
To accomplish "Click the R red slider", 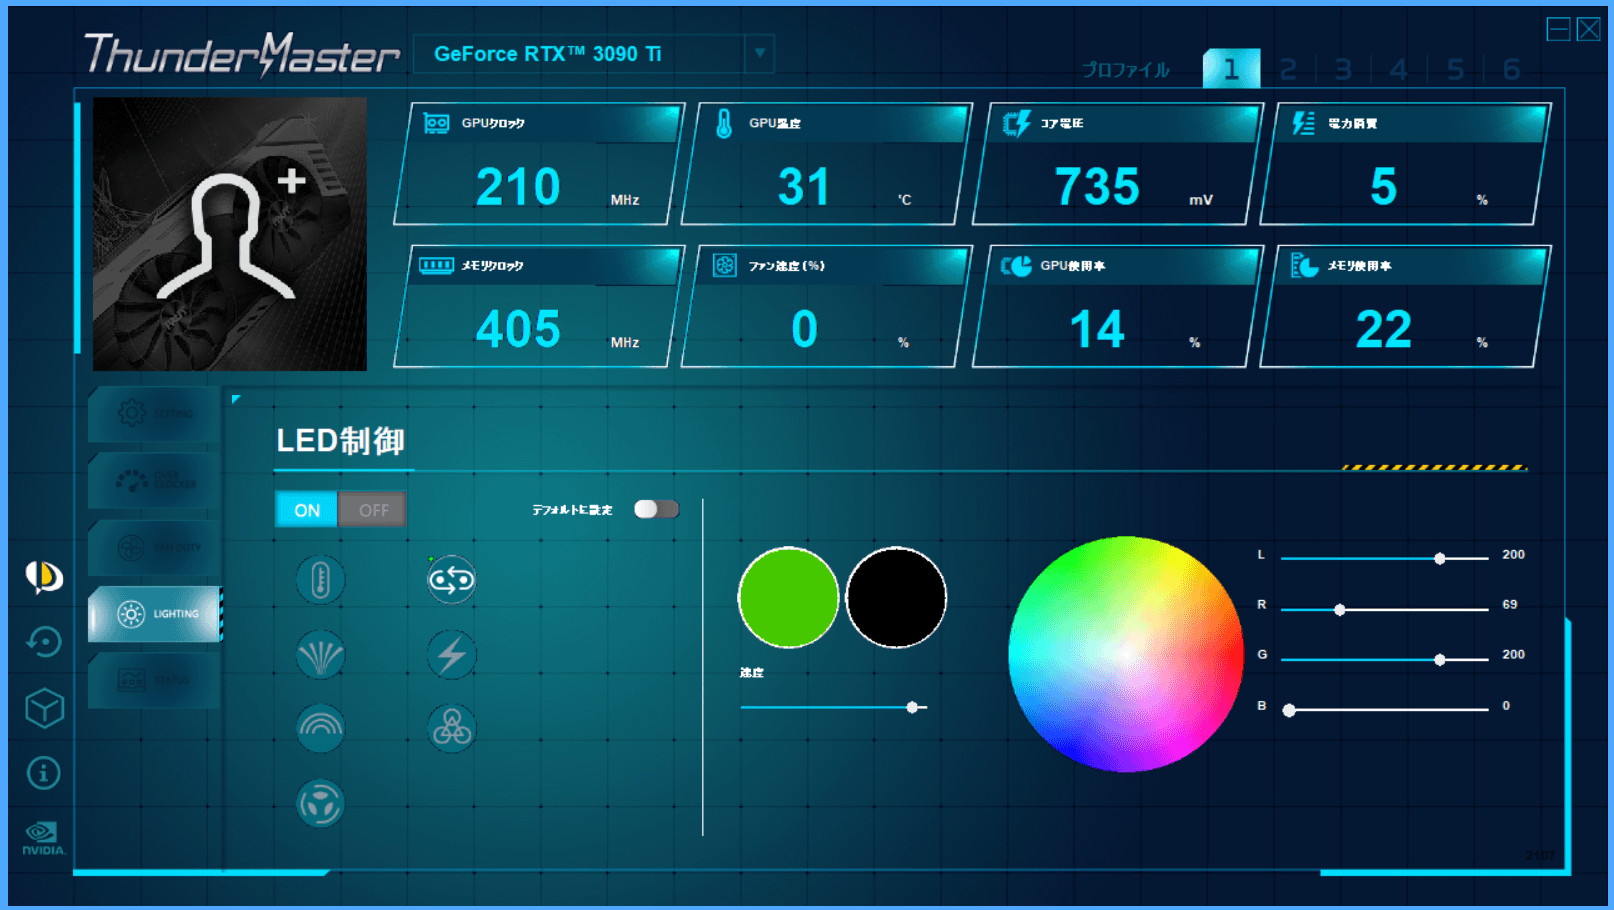I will (1385, 609).
